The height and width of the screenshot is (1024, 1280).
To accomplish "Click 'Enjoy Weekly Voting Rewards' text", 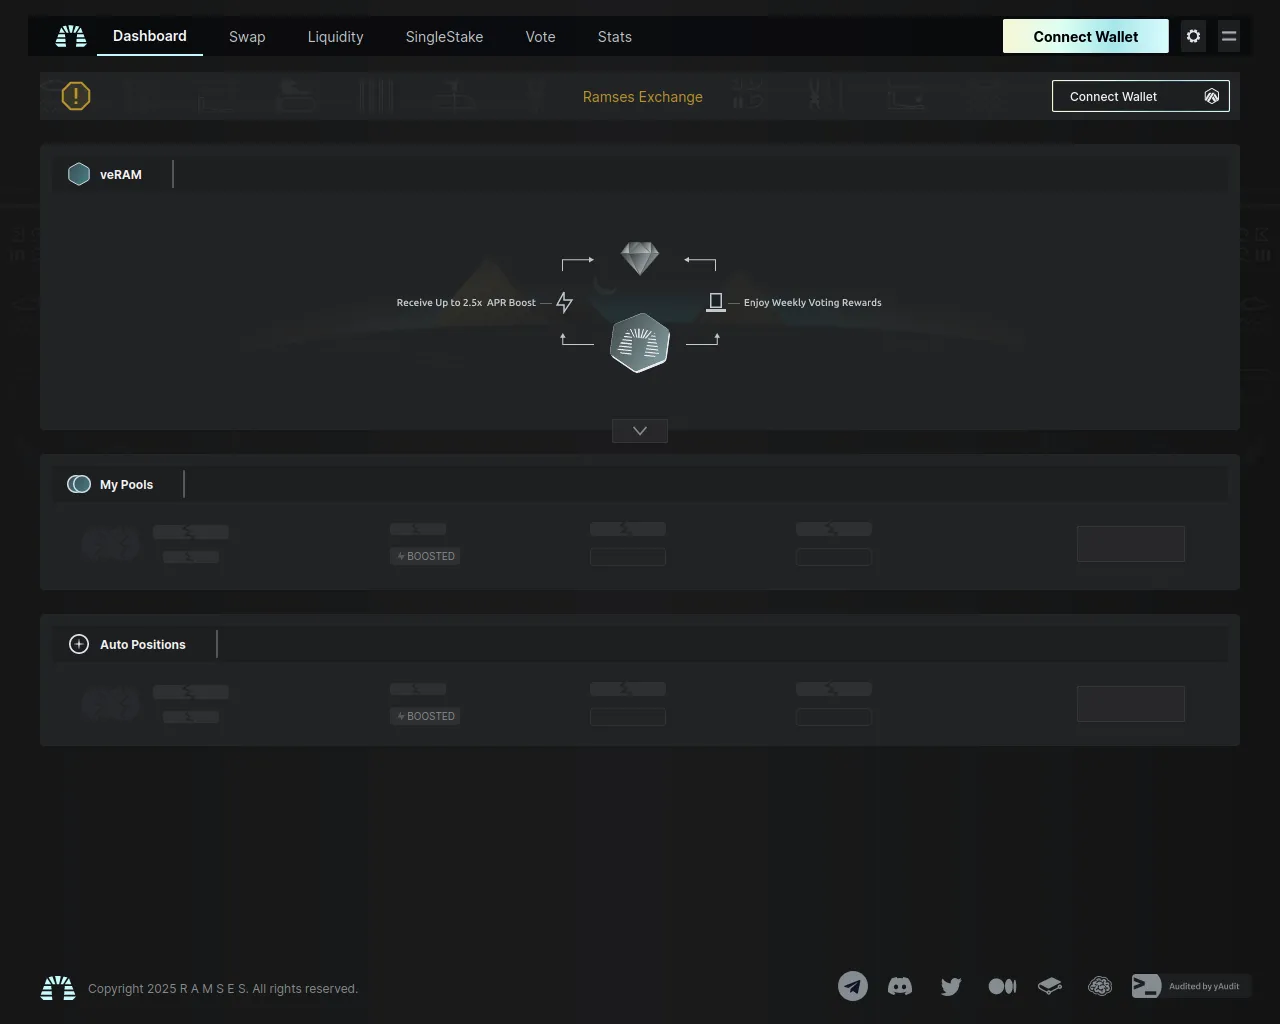I will pyautogui.click(x=813, y=302).
